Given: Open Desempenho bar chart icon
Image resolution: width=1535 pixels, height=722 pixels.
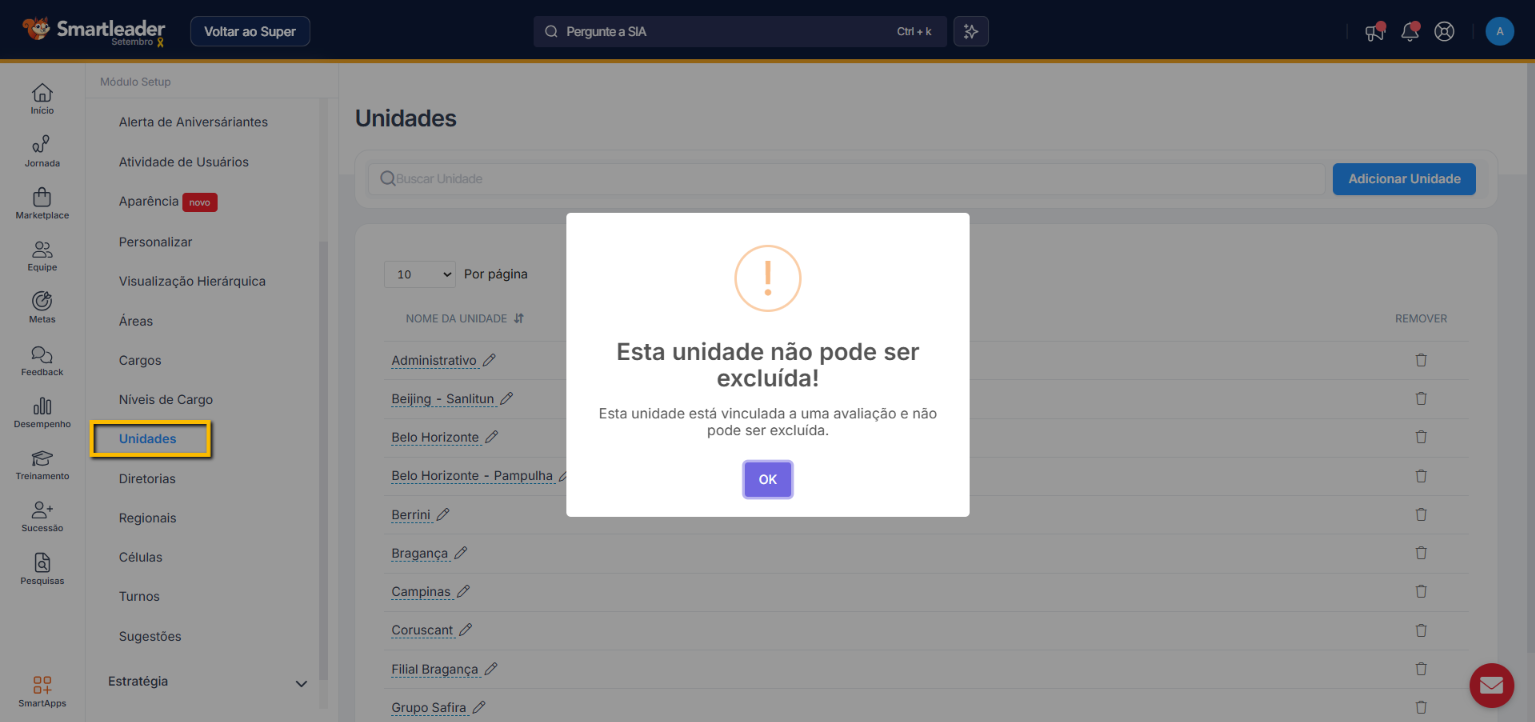Looking at the screenshot, I should (42, 412).
